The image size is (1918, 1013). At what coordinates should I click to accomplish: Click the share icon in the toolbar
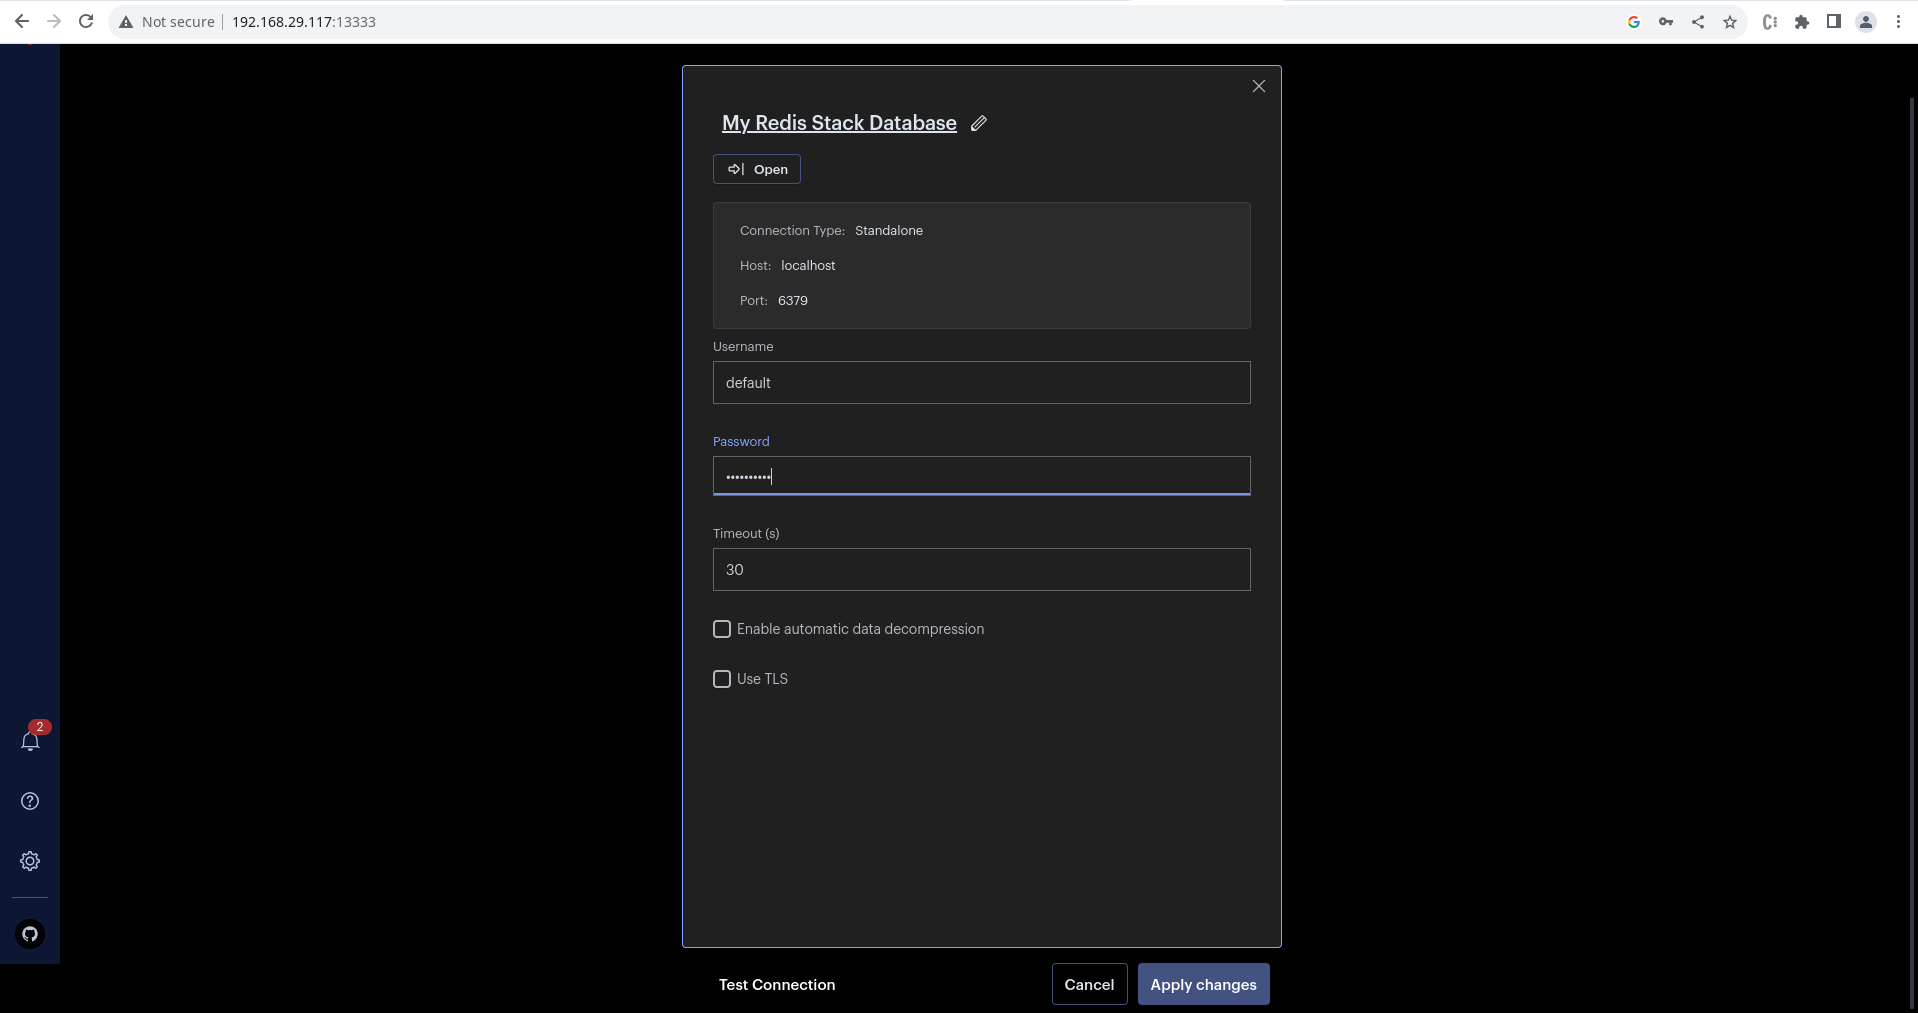pos(1698,21)
